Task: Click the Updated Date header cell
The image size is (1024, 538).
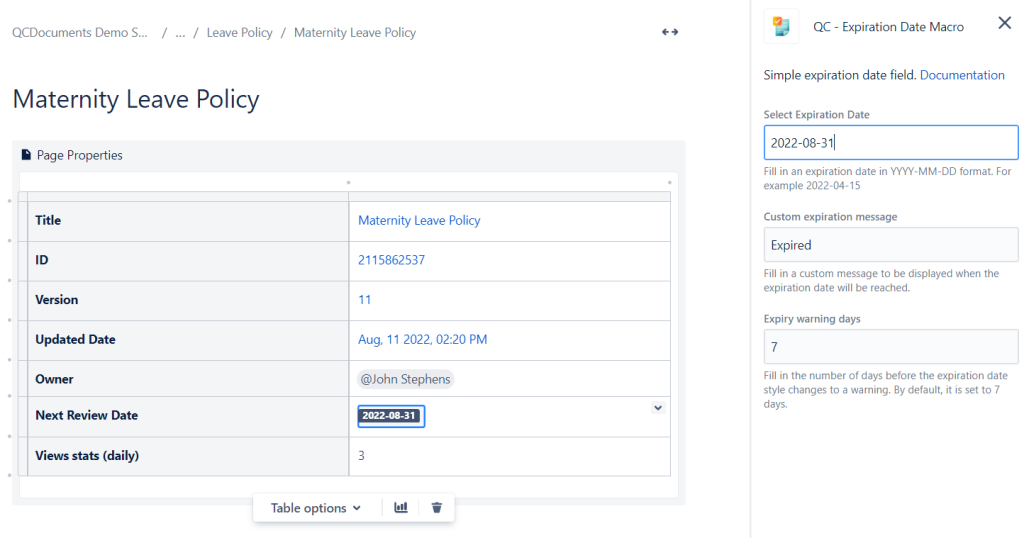Action: pyautogui.click(x=188, y=340)
